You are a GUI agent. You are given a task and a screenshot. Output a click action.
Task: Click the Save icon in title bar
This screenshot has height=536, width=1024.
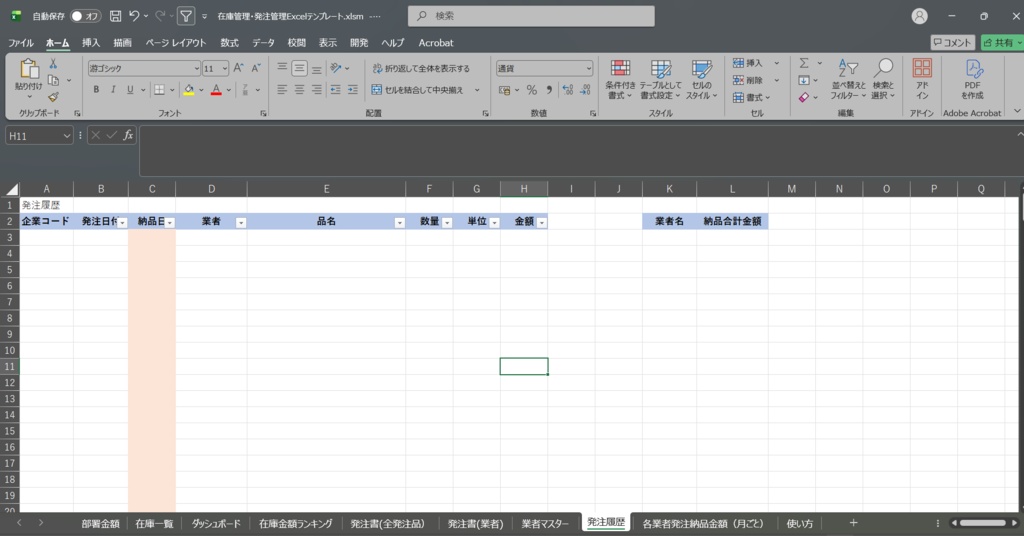(115, 16)
